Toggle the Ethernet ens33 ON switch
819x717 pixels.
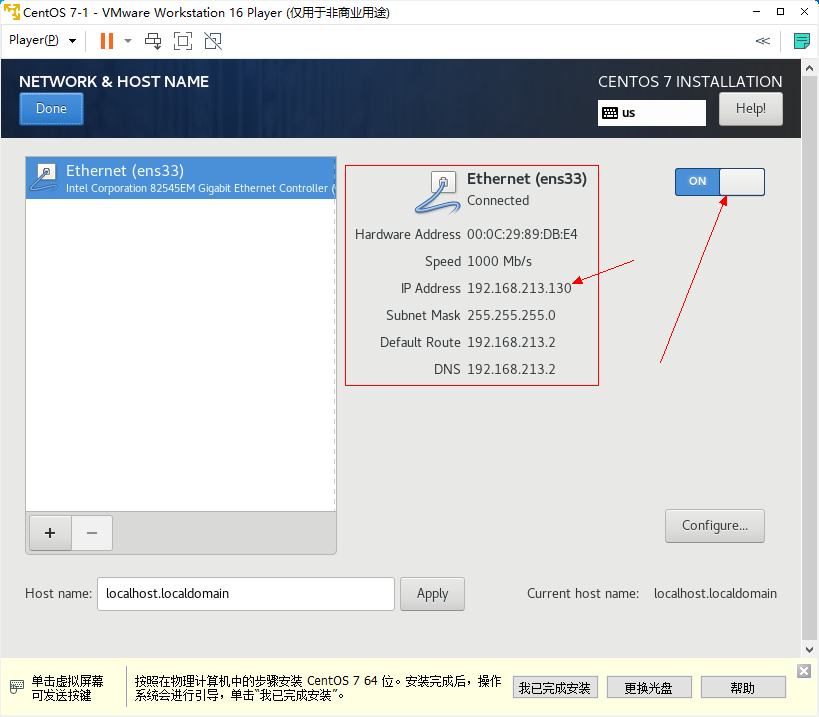(719, 181)
